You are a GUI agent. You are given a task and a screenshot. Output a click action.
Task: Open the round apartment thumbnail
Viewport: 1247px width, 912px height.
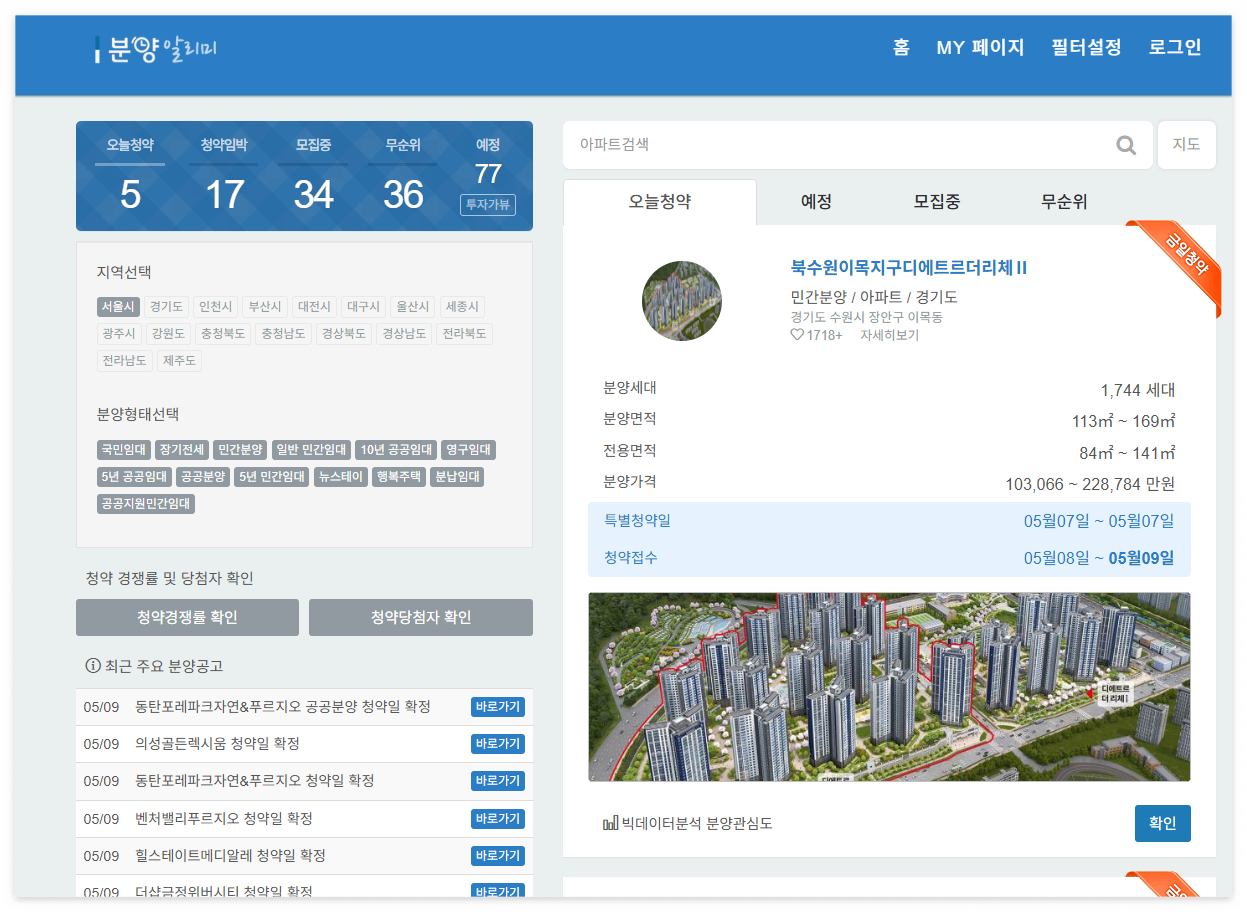(682, 301)
